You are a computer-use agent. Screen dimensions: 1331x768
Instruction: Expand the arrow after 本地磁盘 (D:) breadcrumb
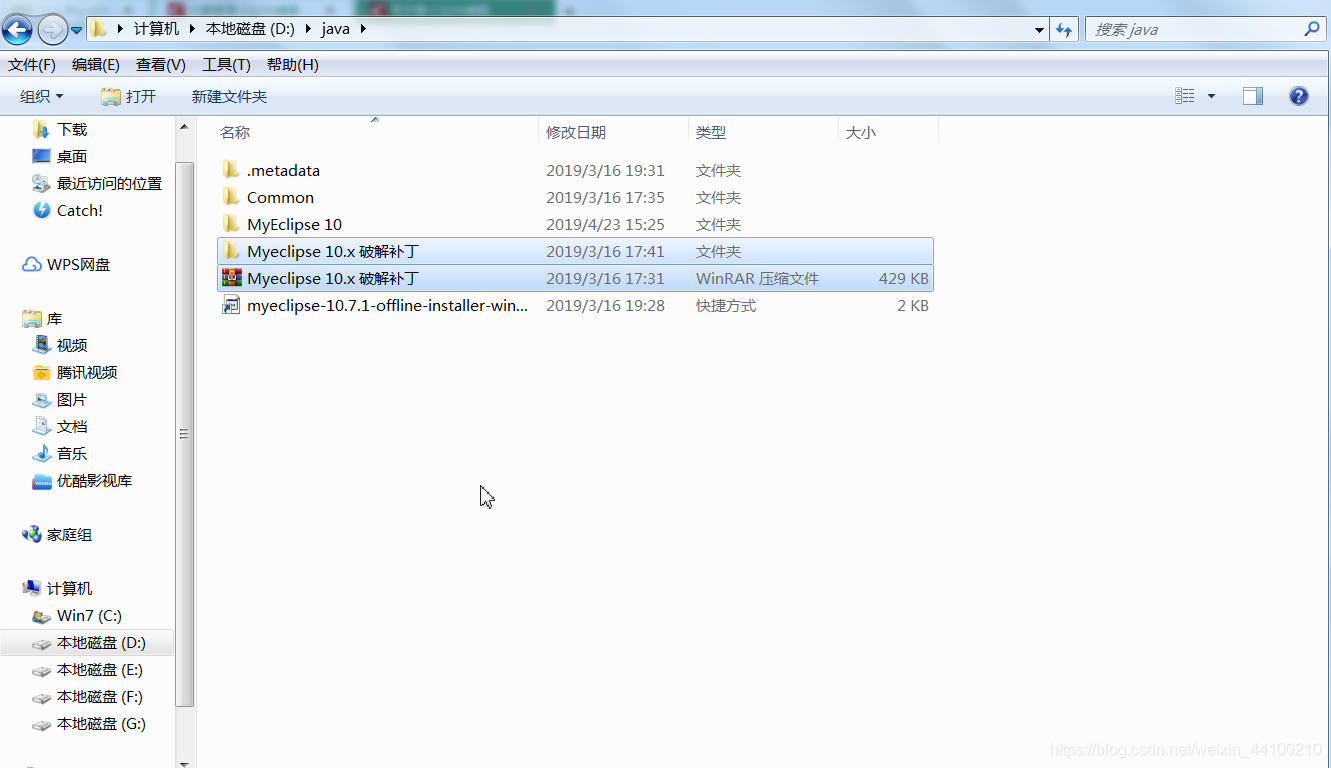tap(307, 29)
